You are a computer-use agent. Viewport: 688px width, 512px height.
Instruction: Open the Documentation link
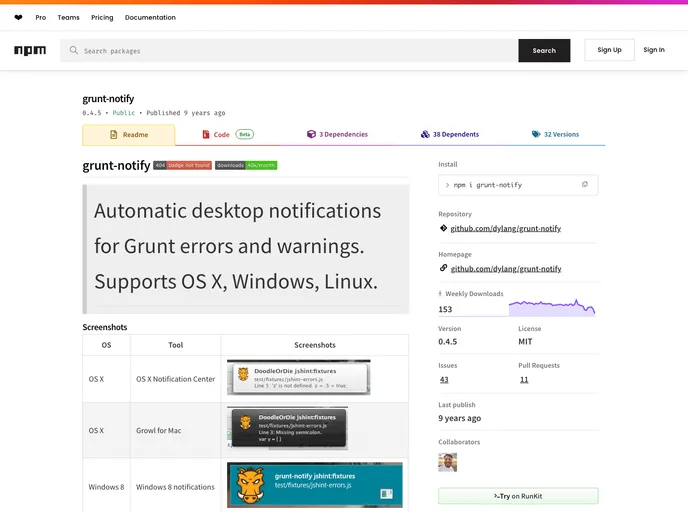pyautogui.click(x=150, y=18)
